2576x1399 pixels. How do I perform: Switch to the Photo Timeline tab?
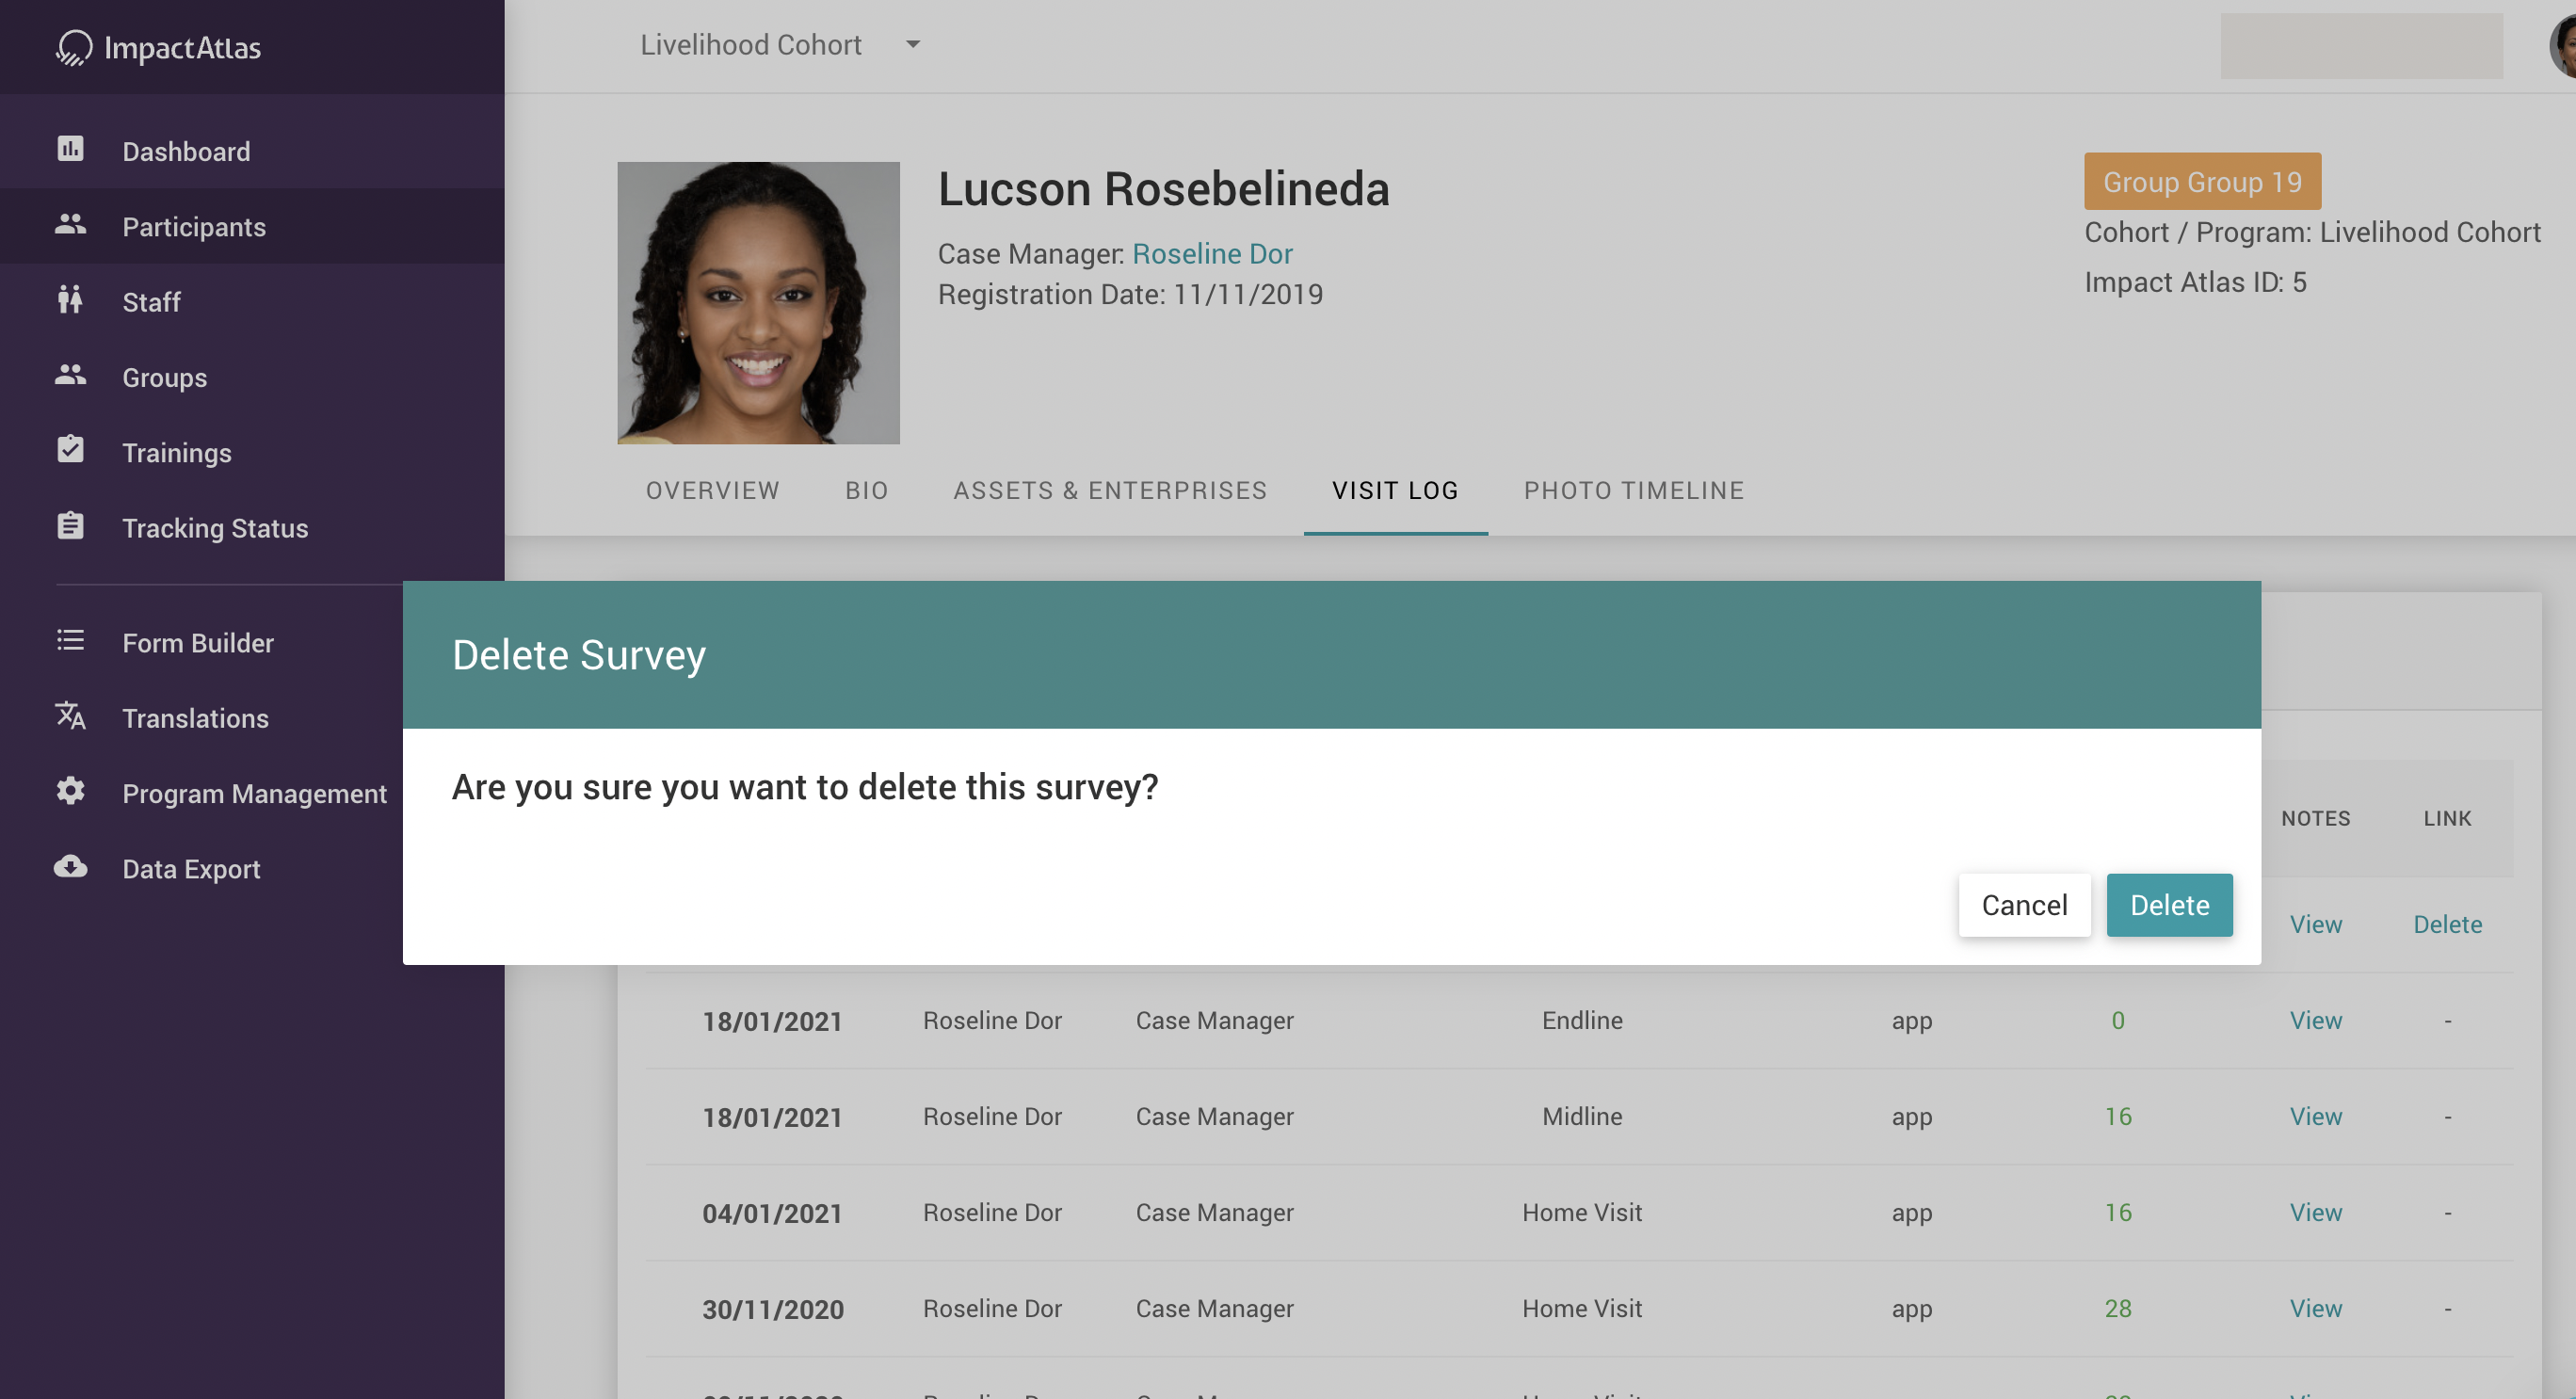point(1633,490)
